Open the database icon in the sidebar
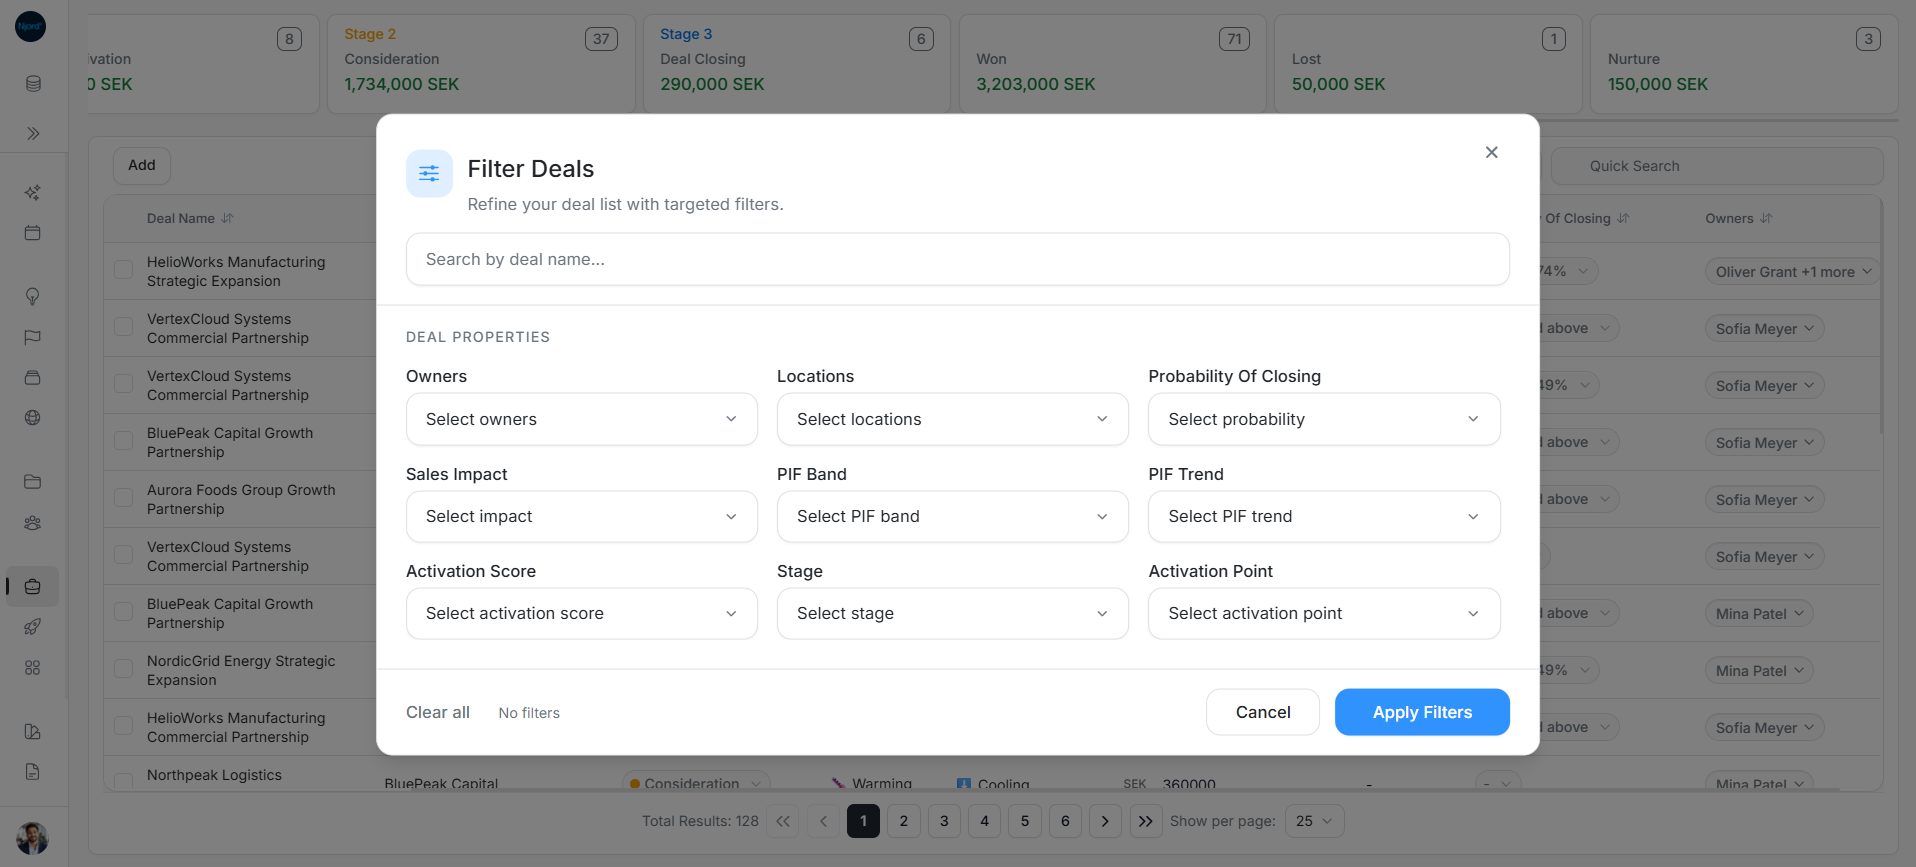Viewport: 1916px width, 867px height. point(33,84)
